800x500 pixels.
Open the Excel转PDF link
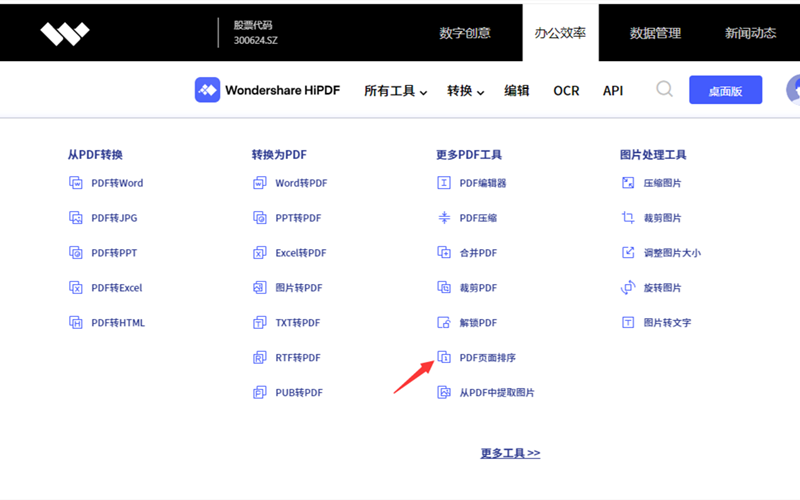click(301, 253)
